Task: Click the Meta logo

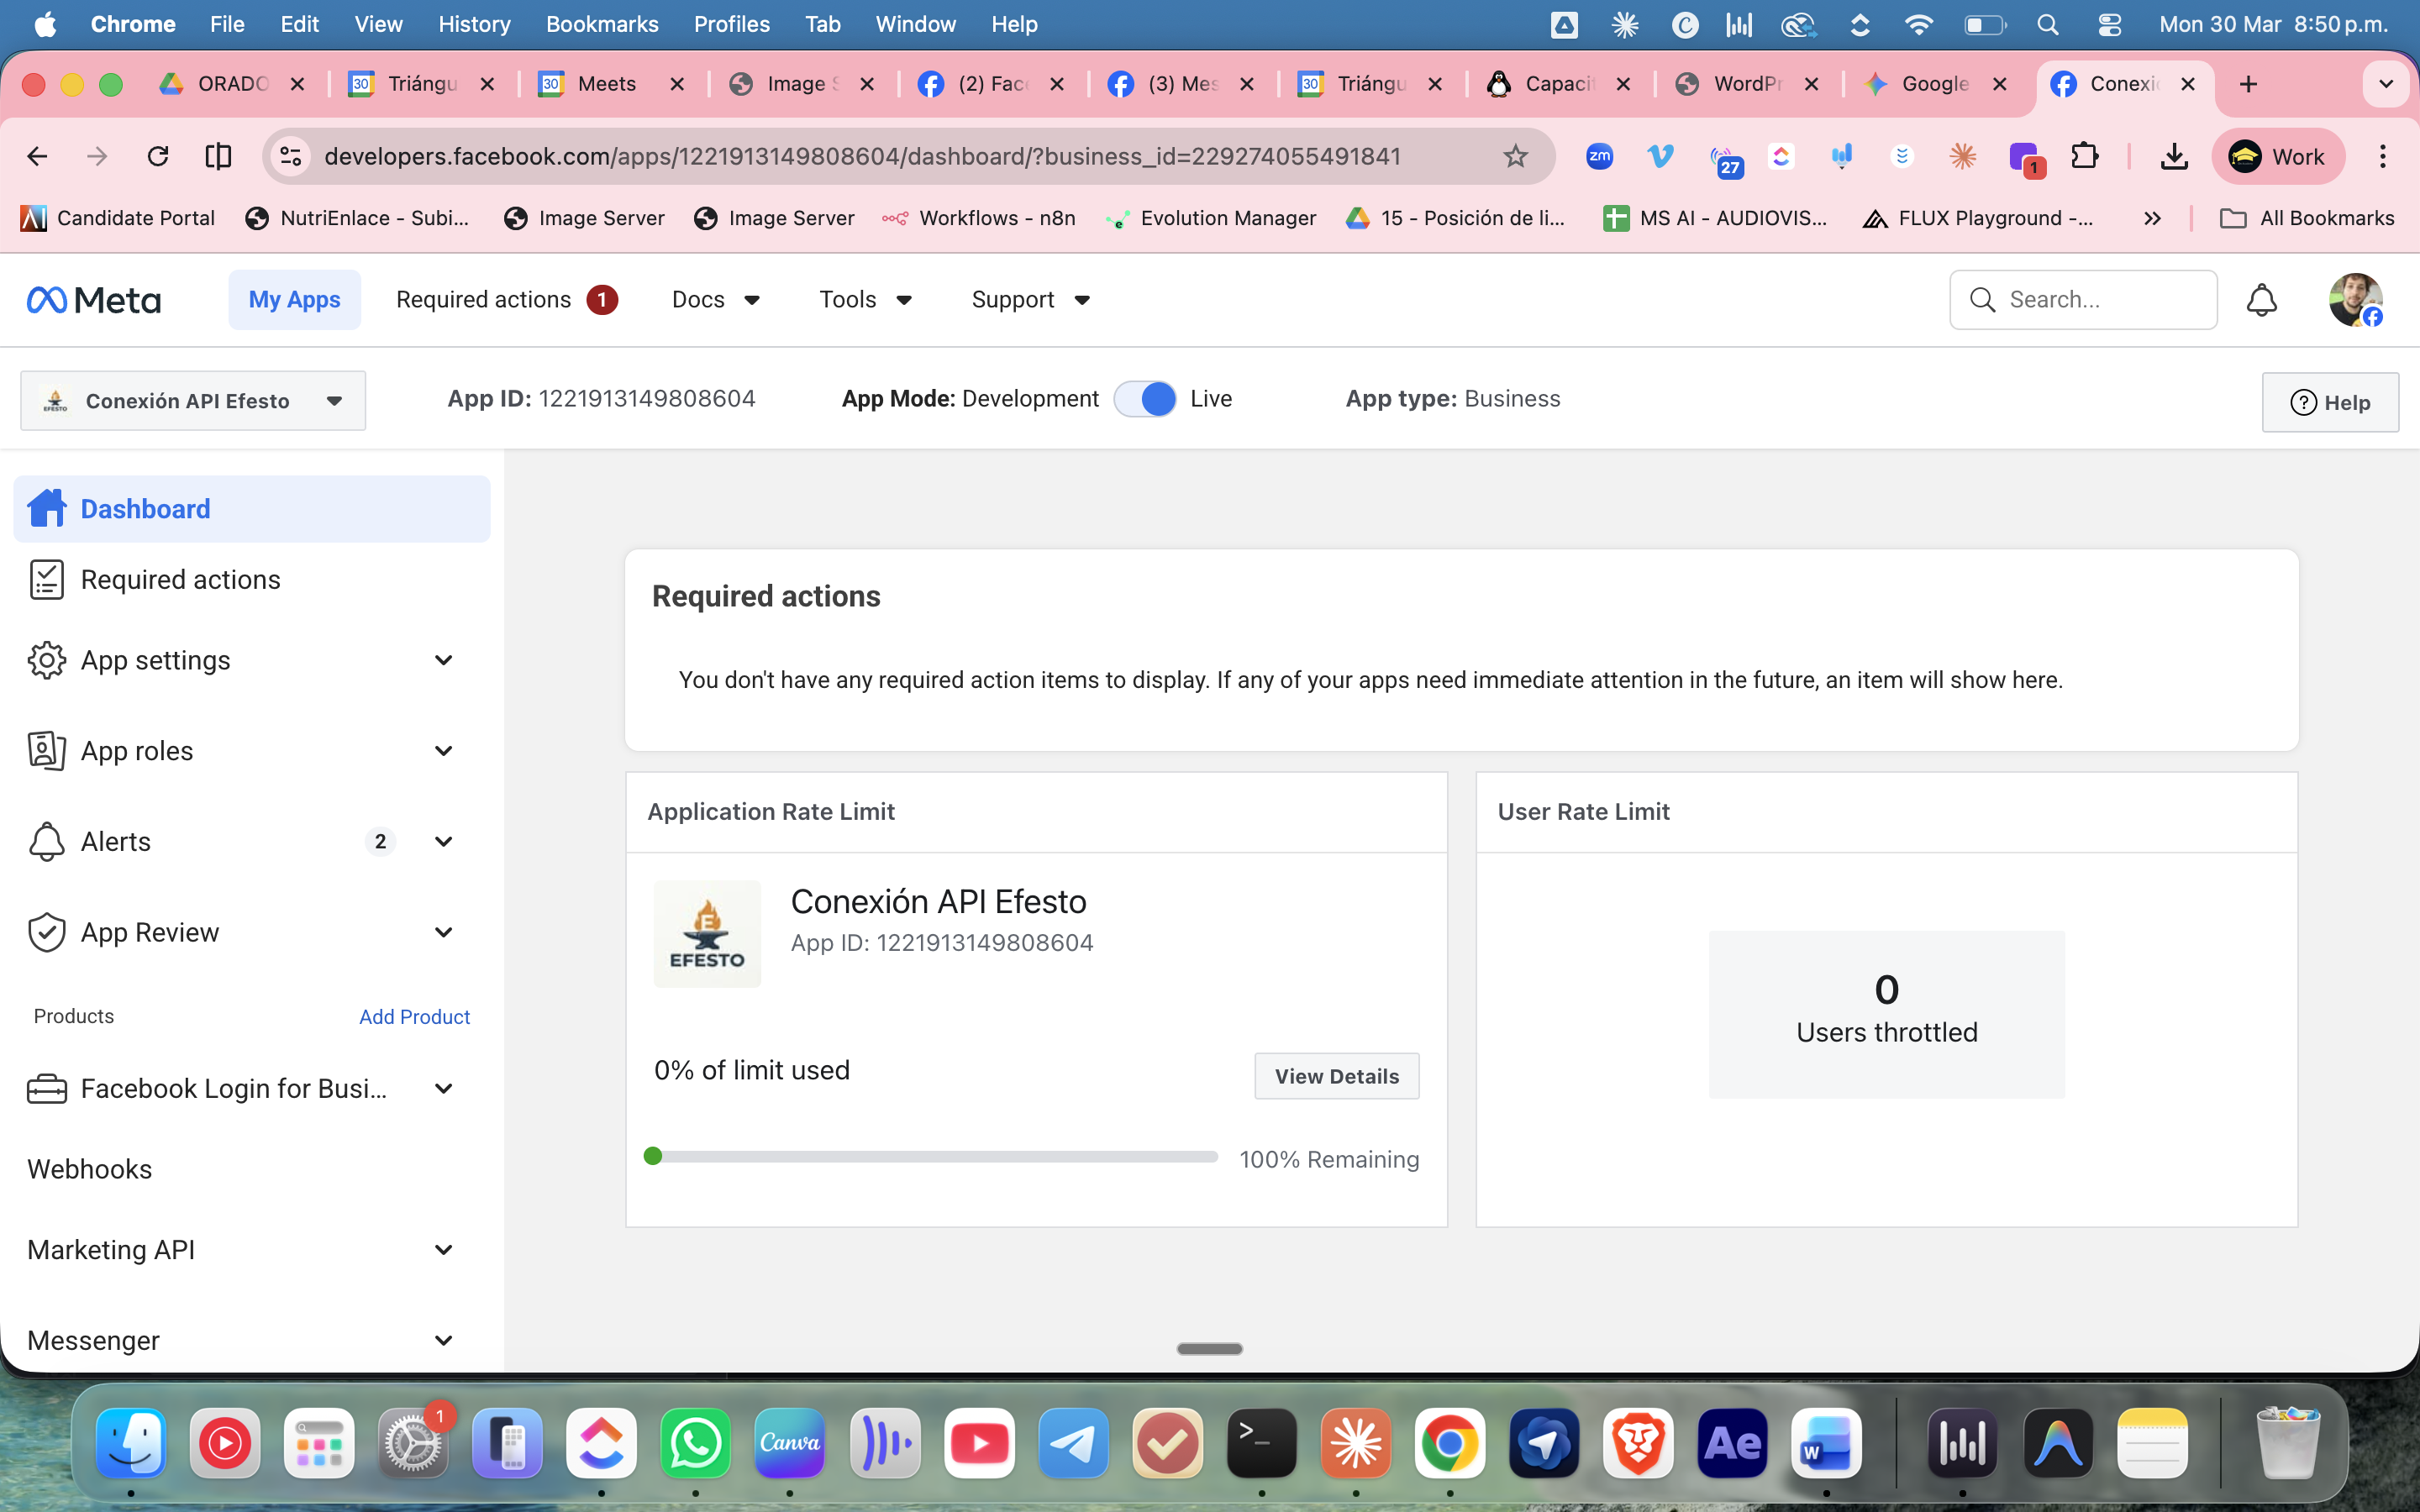Action: [x=94, y=300]
